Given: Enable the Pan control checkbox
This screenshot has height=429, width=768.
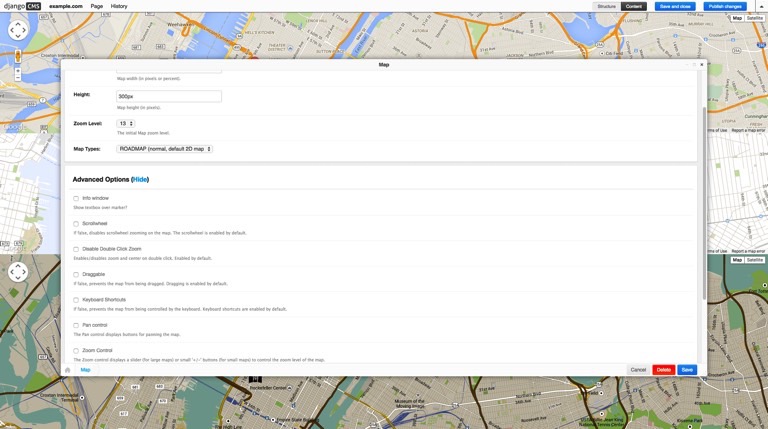Looking at the screenshot, I should (76, 326).
